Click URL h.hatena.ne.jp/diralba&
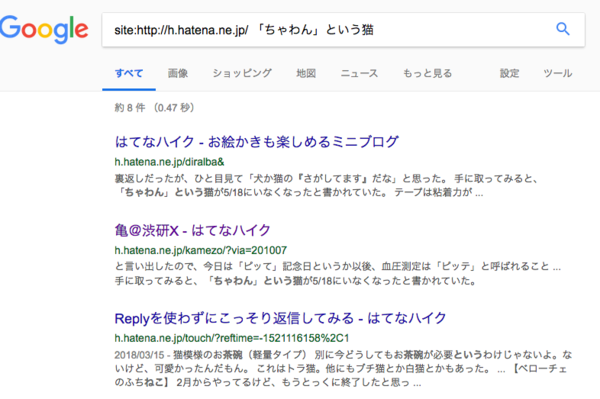 [169, 162]
